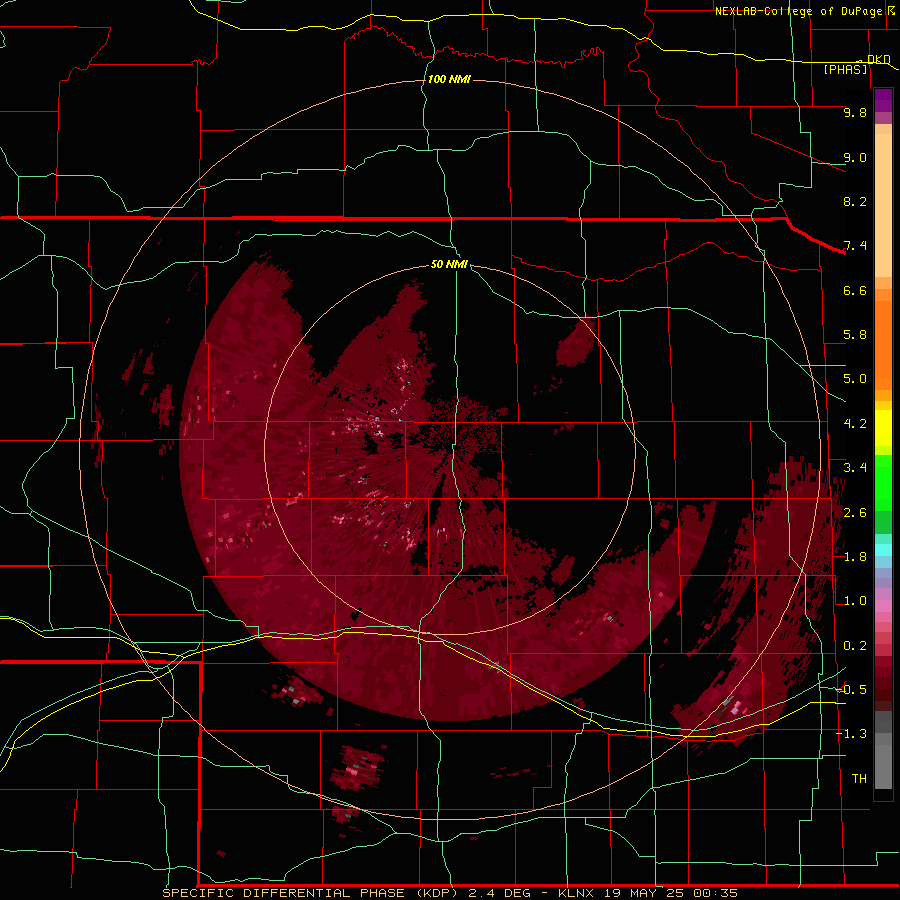Screen dimensions: 900x900
Task: Pick the green color bar segment
Action: pos(883,482)
